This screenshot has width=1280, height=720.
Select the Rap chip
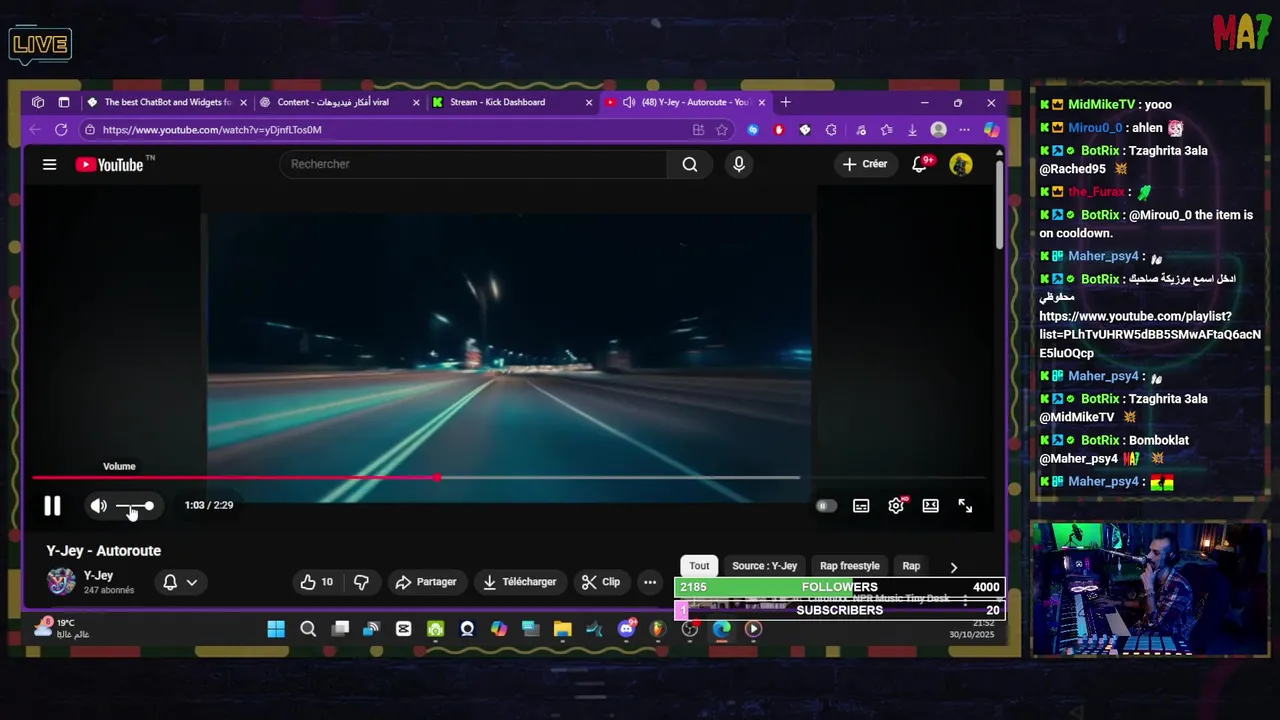click(x=911, y=566)
